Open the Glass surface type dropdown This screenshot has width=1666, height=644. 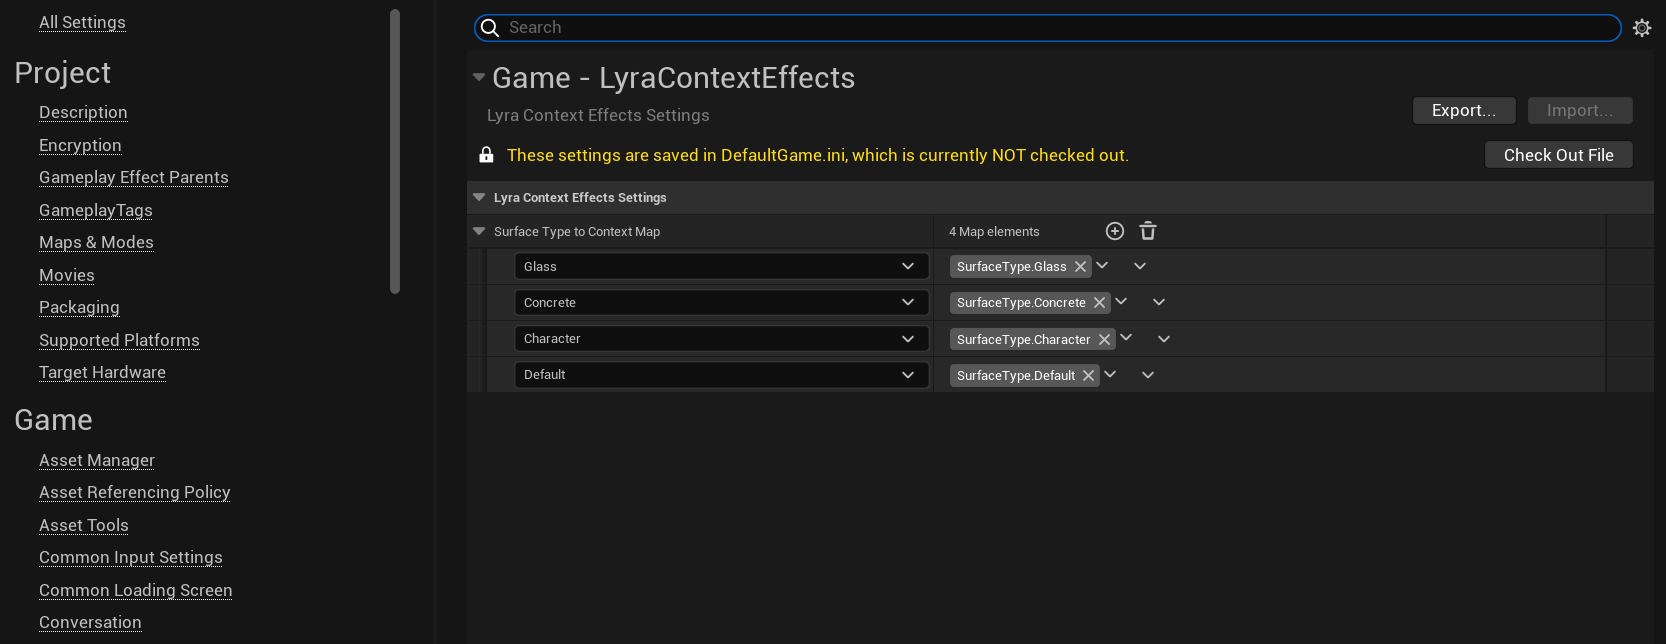(x=722, y=267)
